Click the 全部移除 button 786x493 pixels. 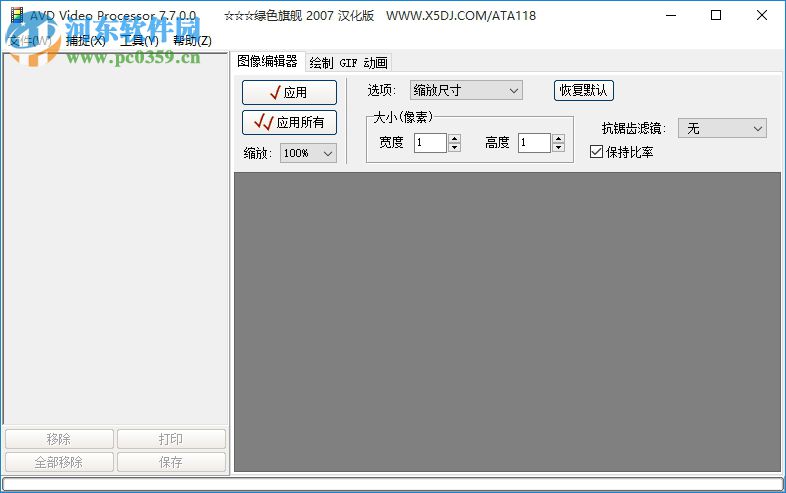(59, 462)
